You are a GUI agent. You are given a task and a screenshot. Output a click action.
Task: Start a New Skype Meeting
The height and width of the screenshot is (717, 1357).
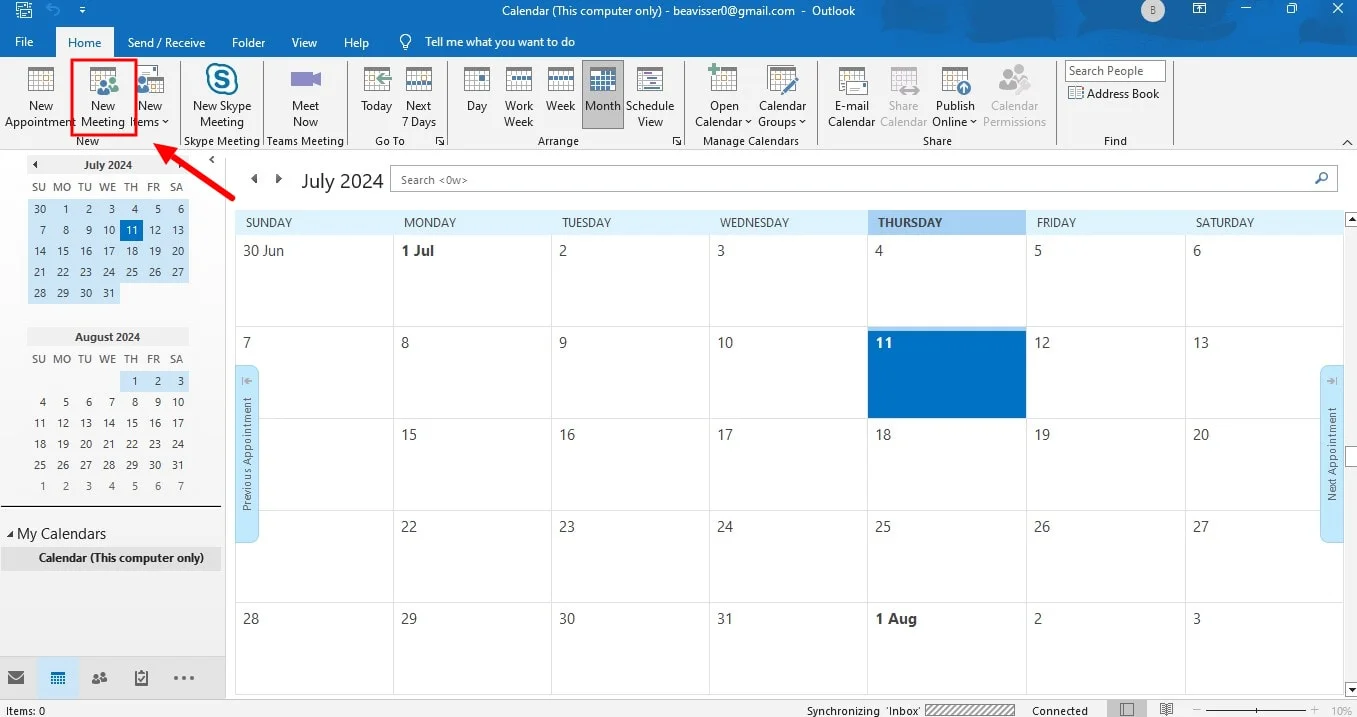point(222,97)
